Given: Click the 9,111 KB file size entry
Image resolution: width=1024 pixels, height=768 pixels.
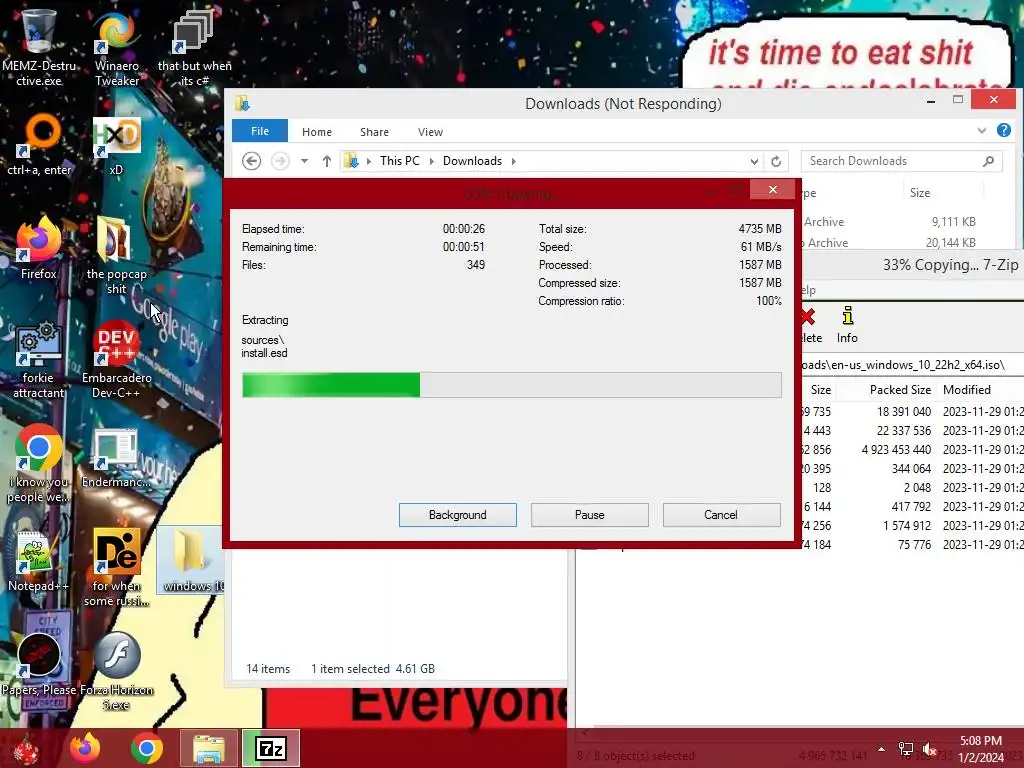Looking at the screenshot, I should [x=953, y=222].
